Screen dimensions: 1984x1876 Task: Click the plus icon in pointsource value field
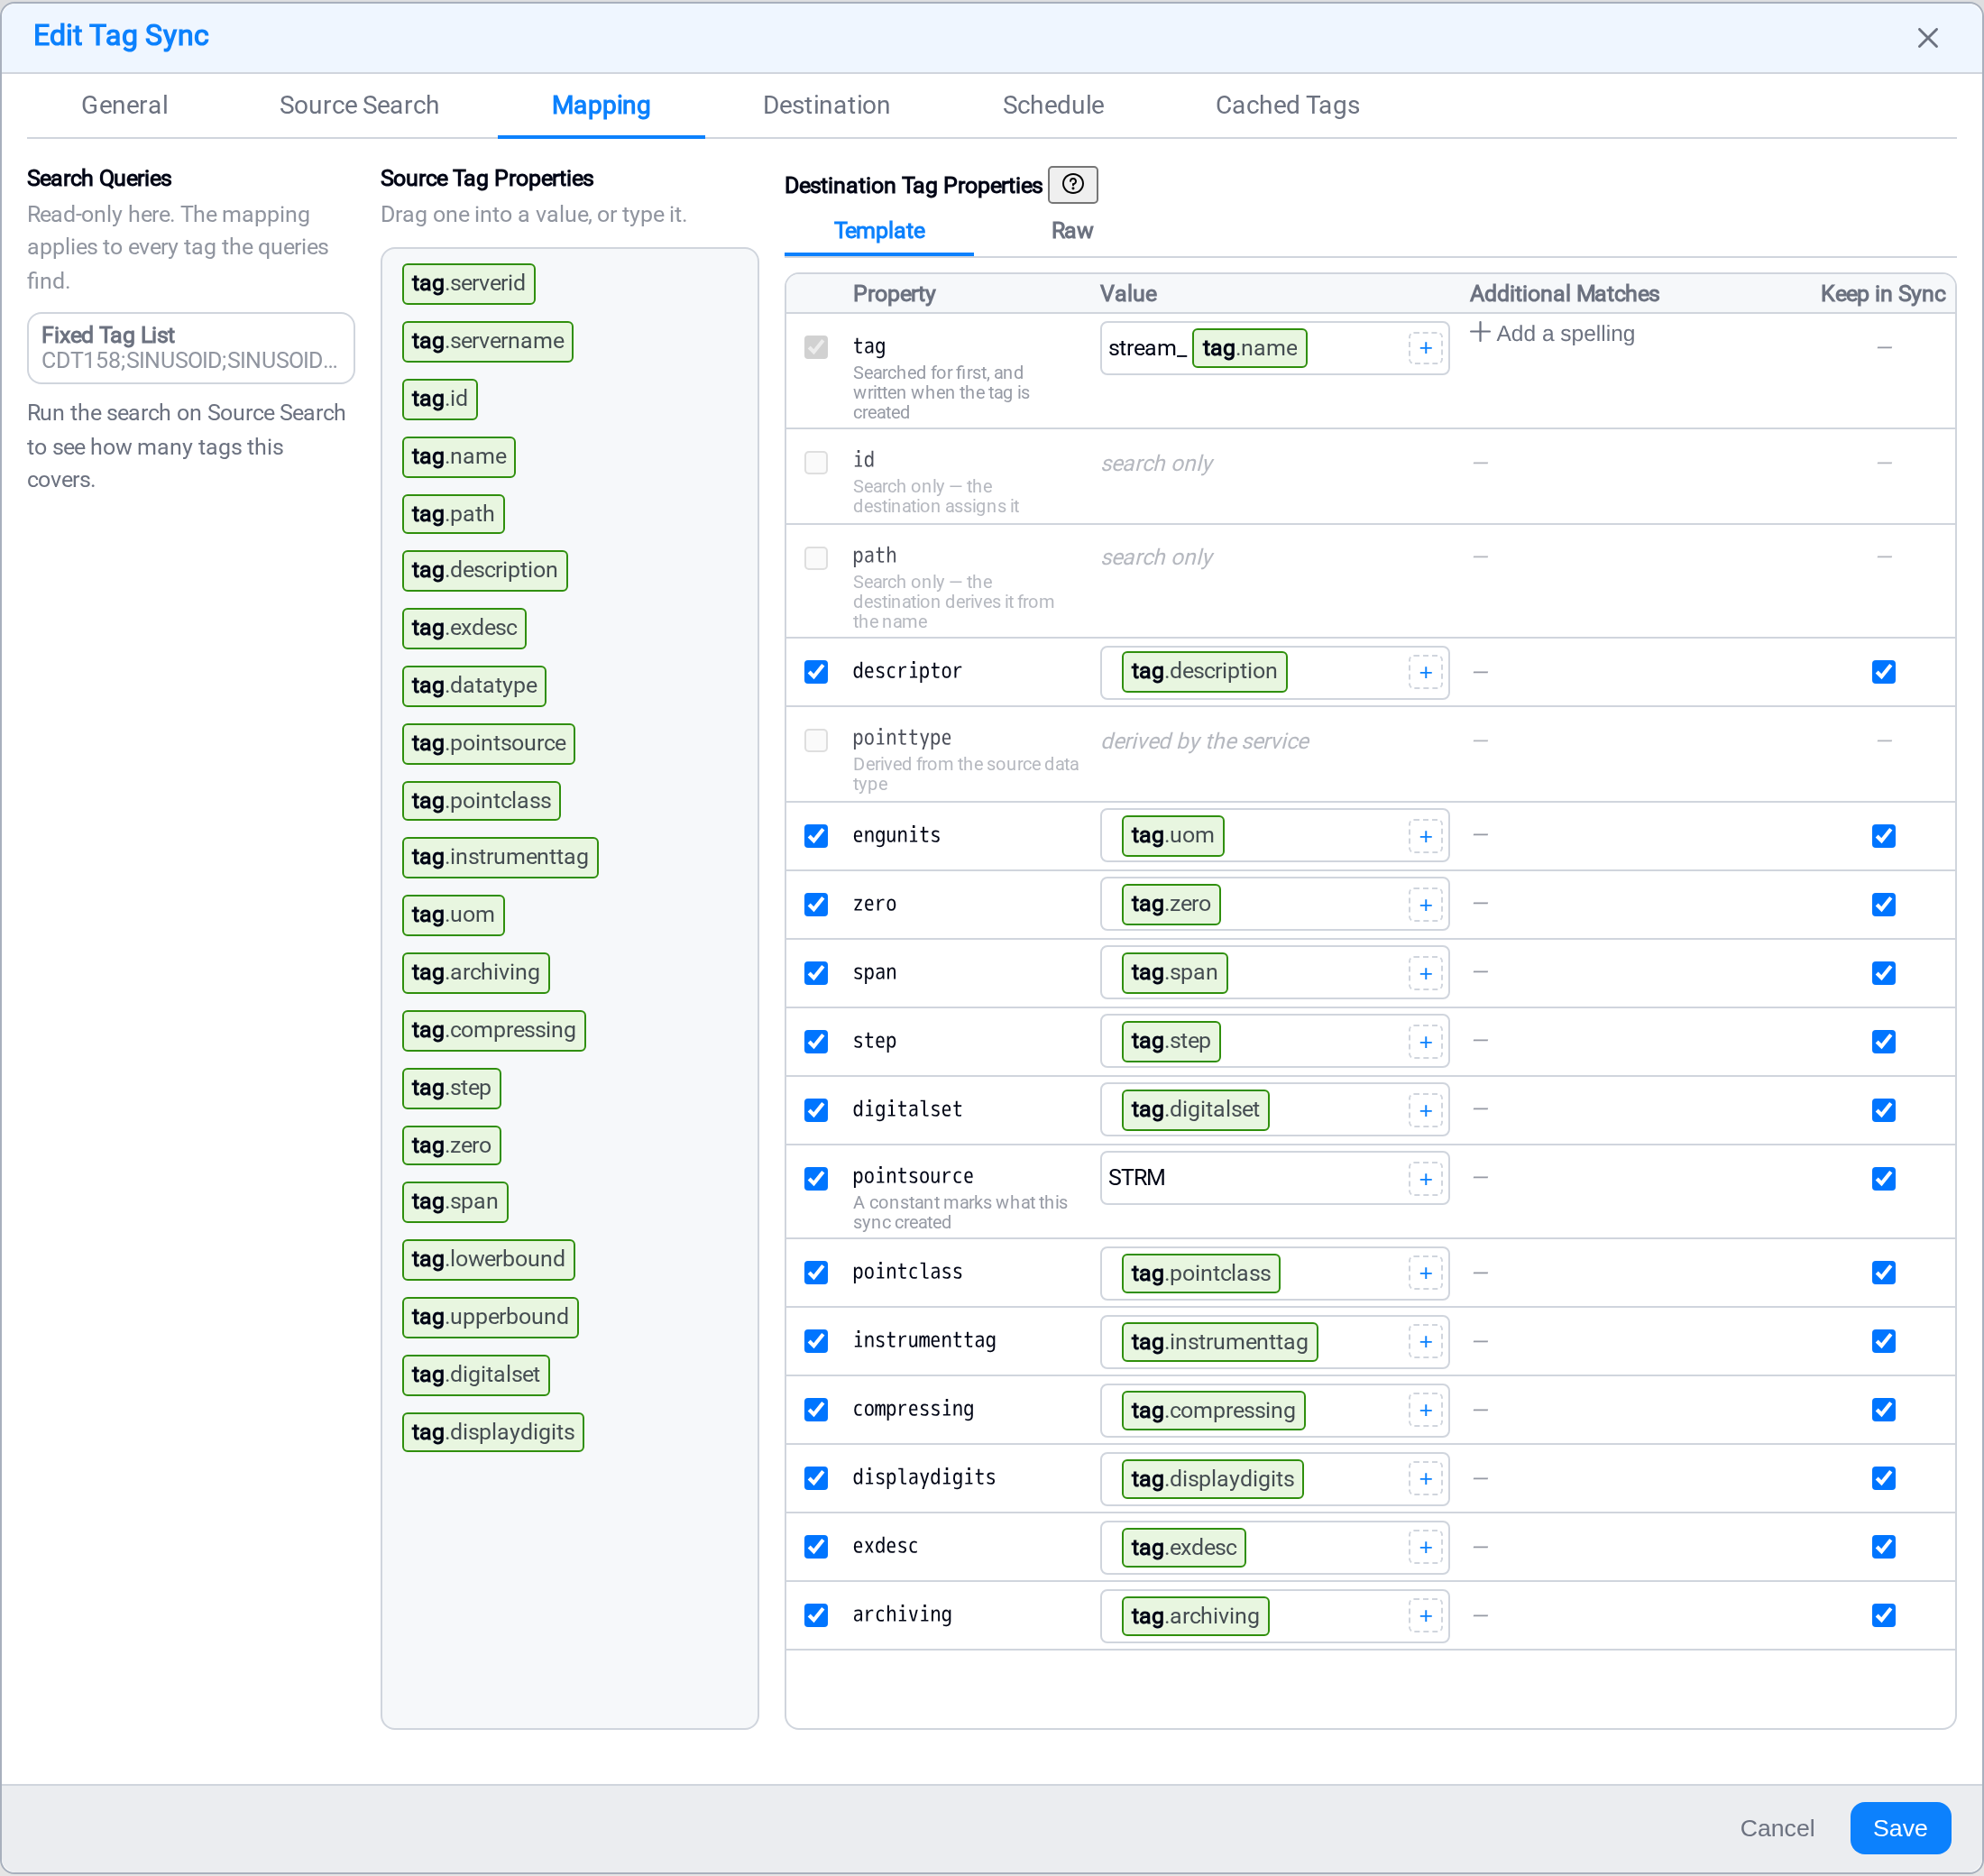pos(1425,1179)
